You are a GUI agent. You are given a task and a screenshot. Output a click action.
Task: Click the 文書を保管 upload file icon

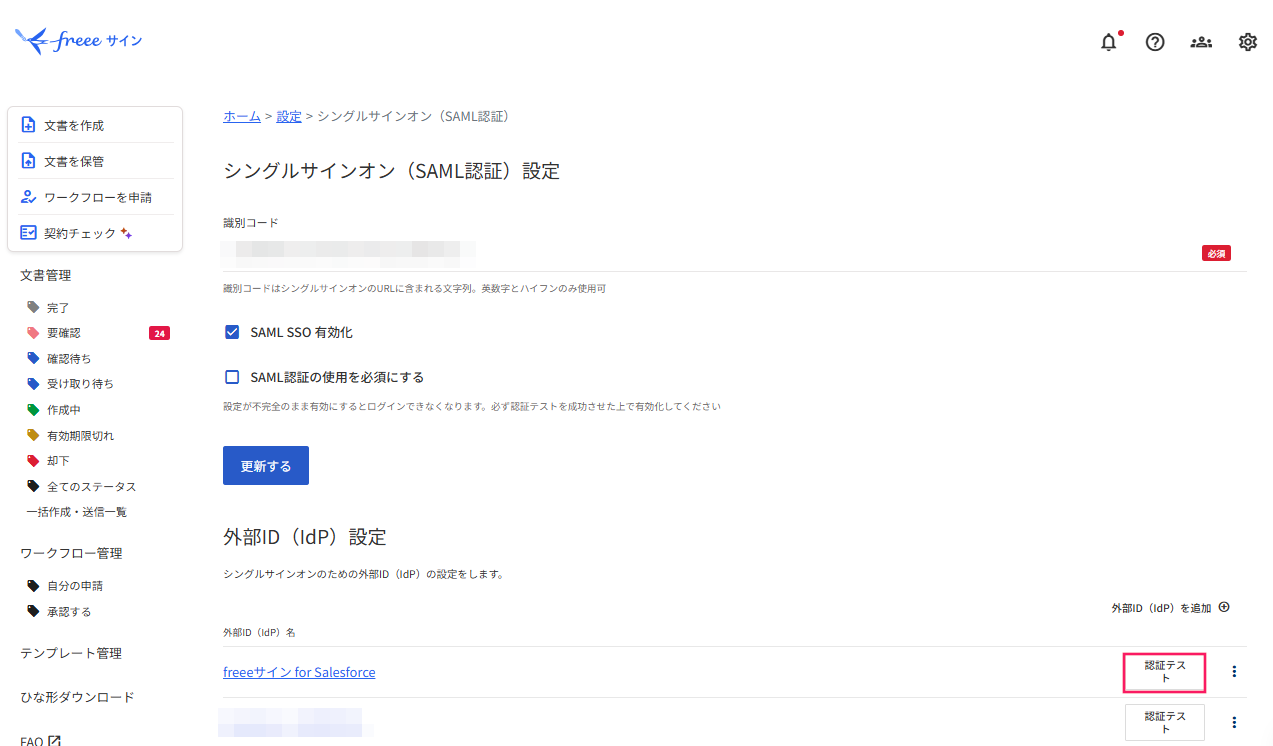coord(29,161)
